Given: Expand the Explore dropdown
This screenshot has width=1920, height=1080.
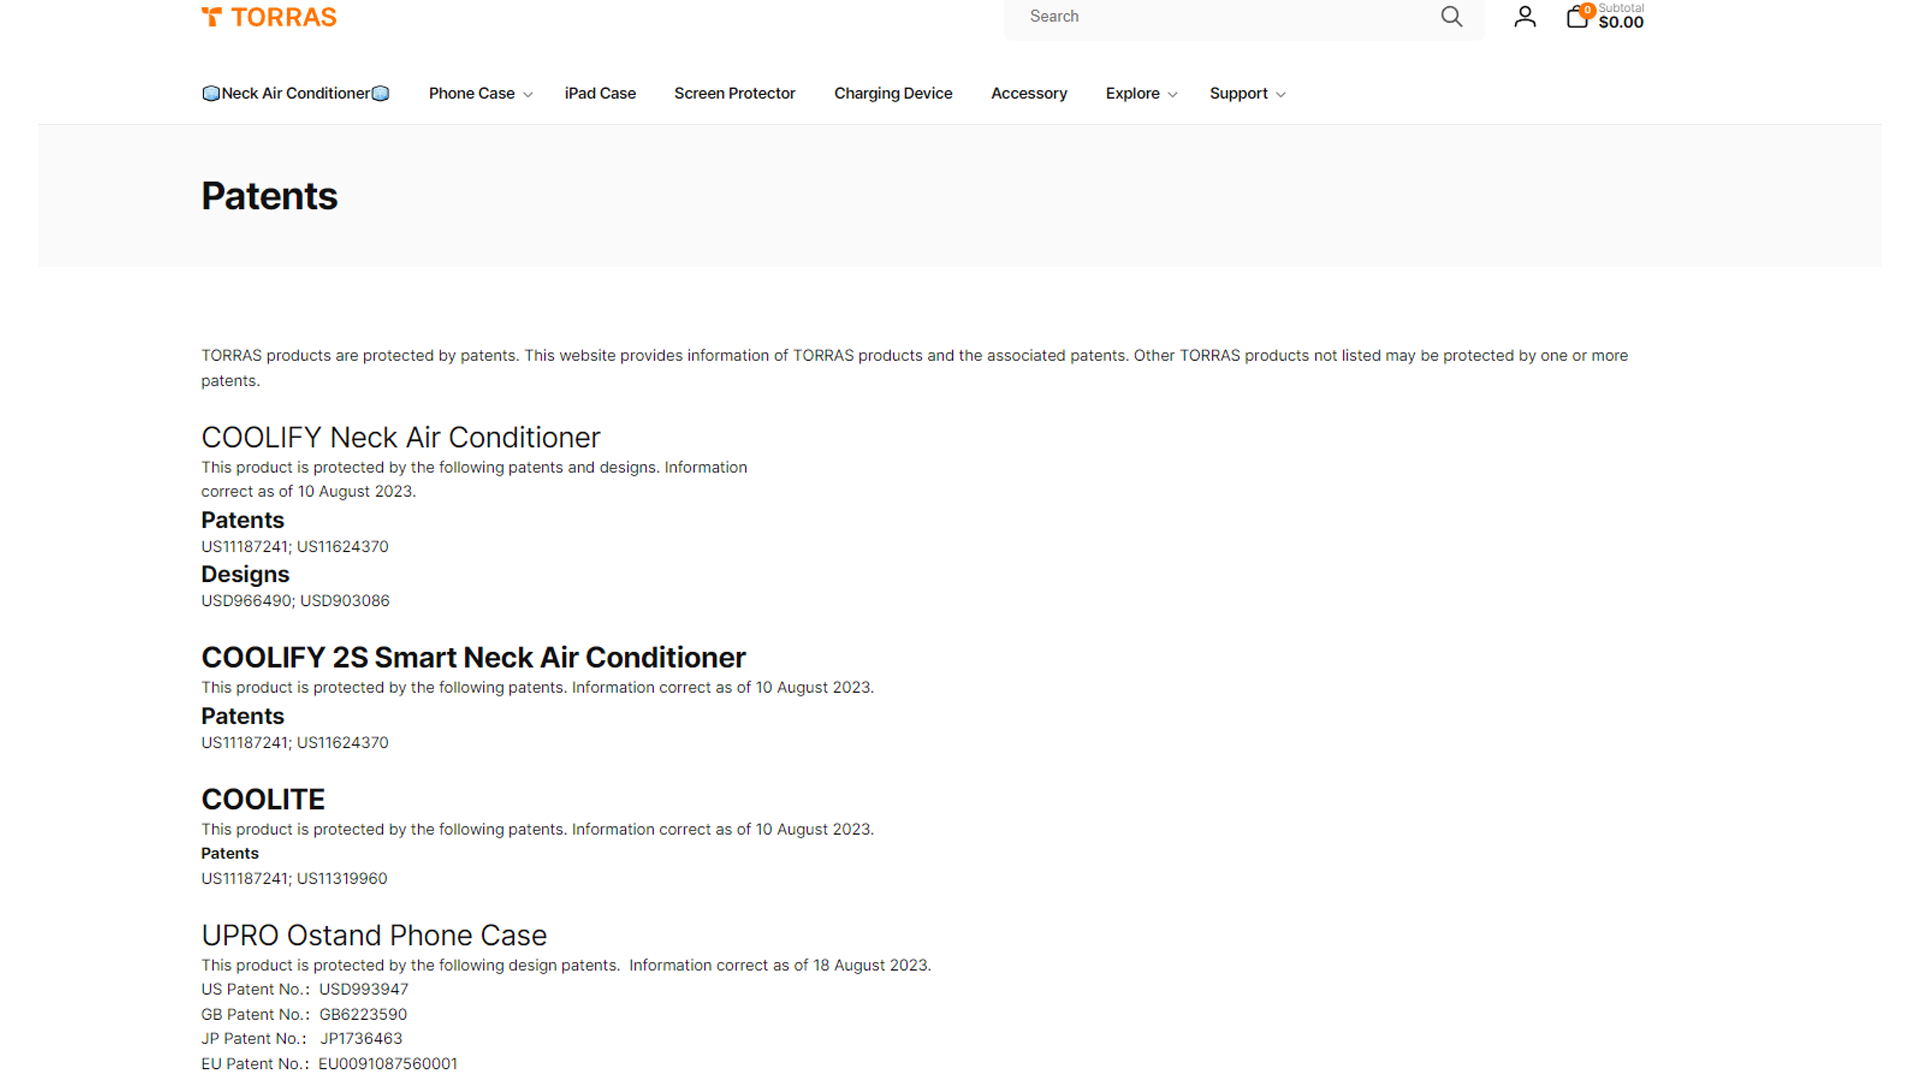Looking at the screenshot, I should point(1141,93).
